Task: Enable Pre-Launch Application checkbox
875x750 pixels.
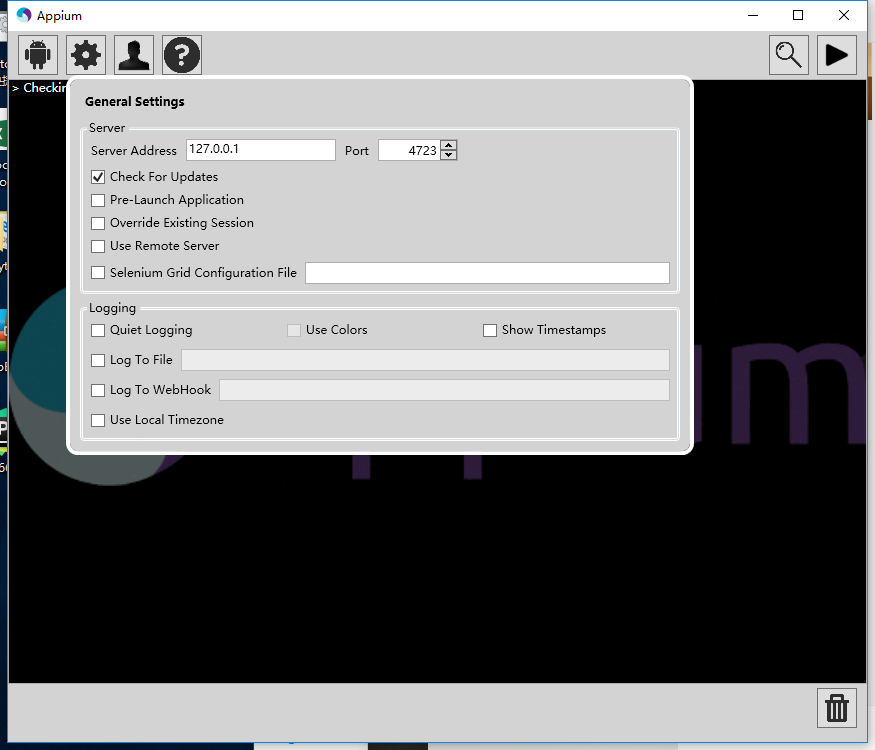Action: (98, 200)
